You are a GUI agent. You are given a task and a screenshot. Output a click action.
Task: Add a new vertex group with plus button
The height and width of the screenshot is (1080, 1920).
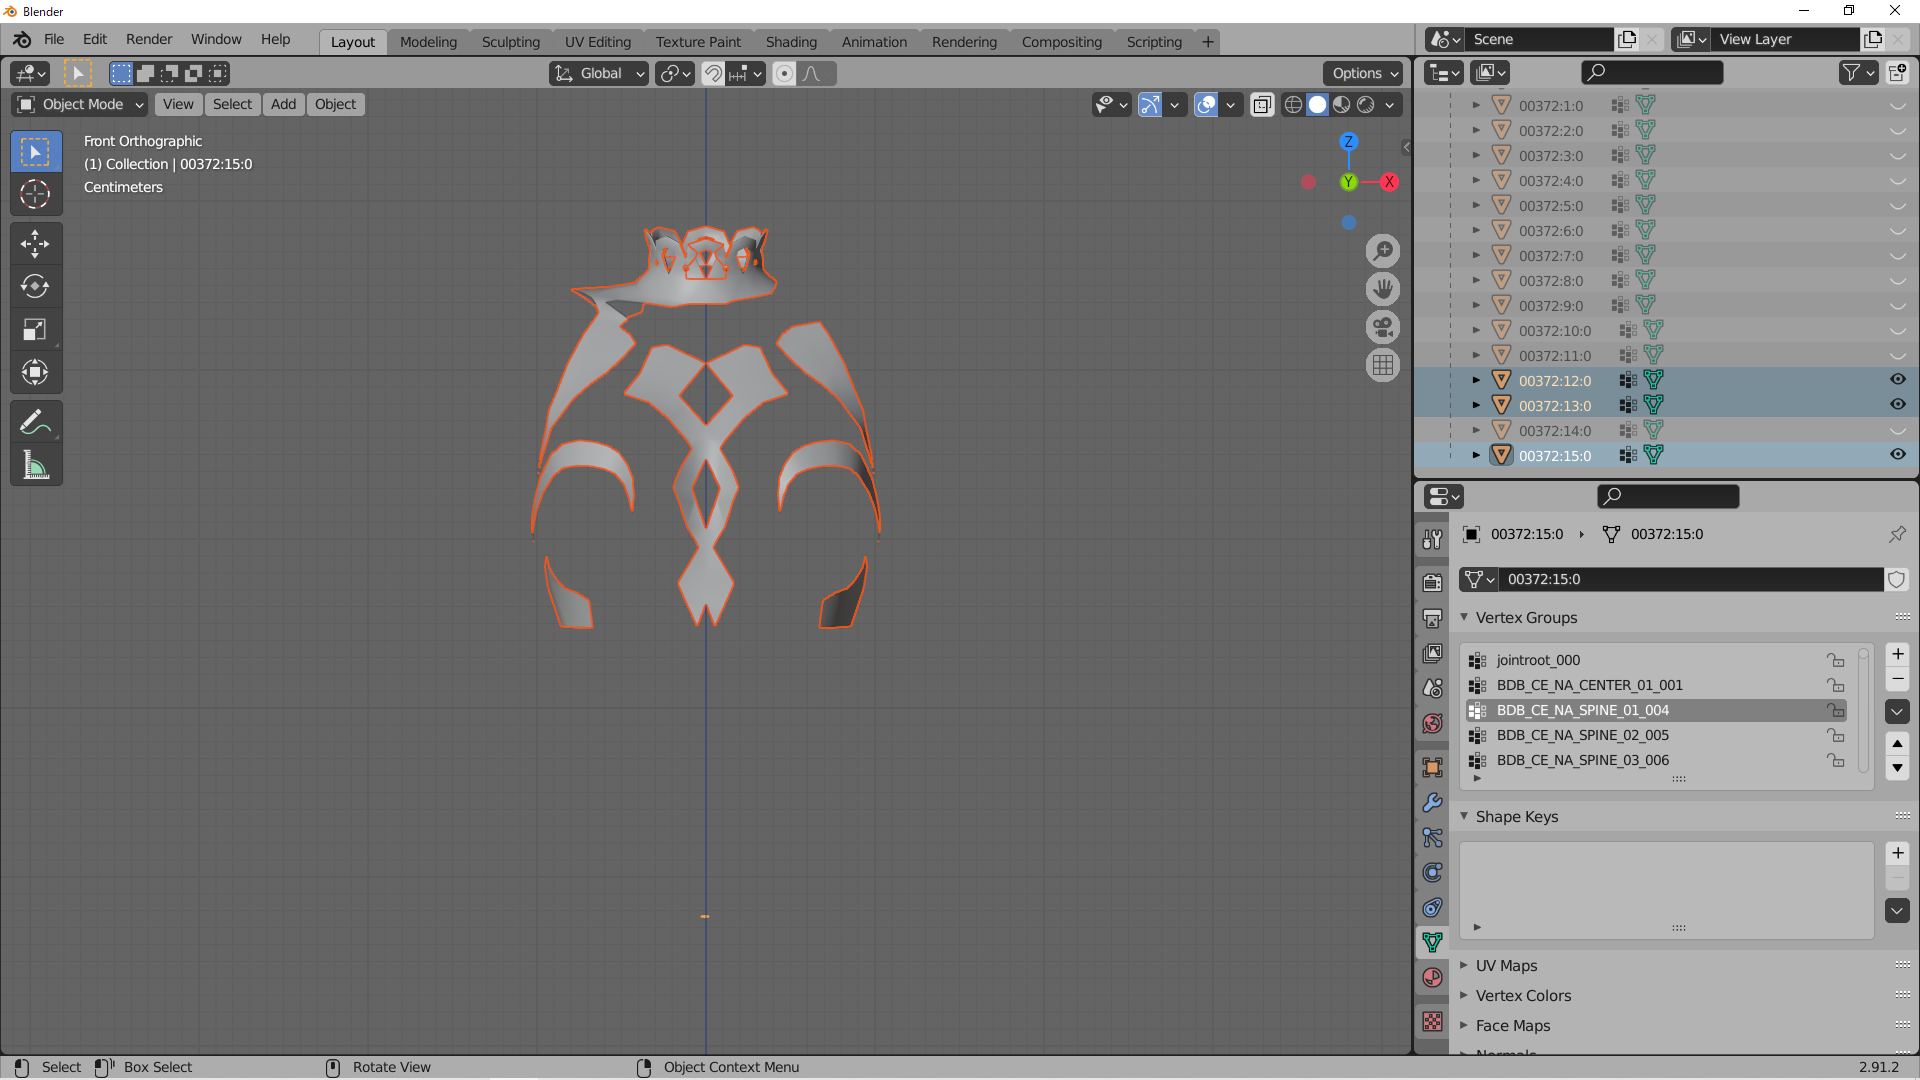point(1897,655)
